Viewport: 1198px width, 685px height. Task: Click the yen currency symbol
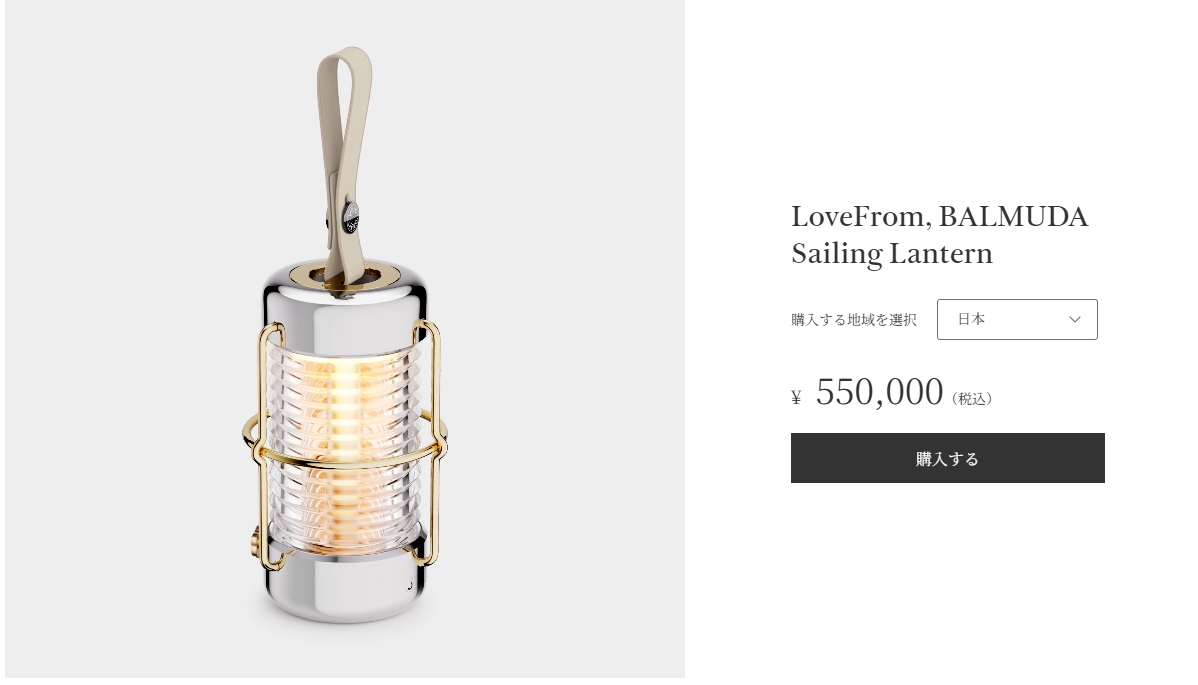coord(796,397)
